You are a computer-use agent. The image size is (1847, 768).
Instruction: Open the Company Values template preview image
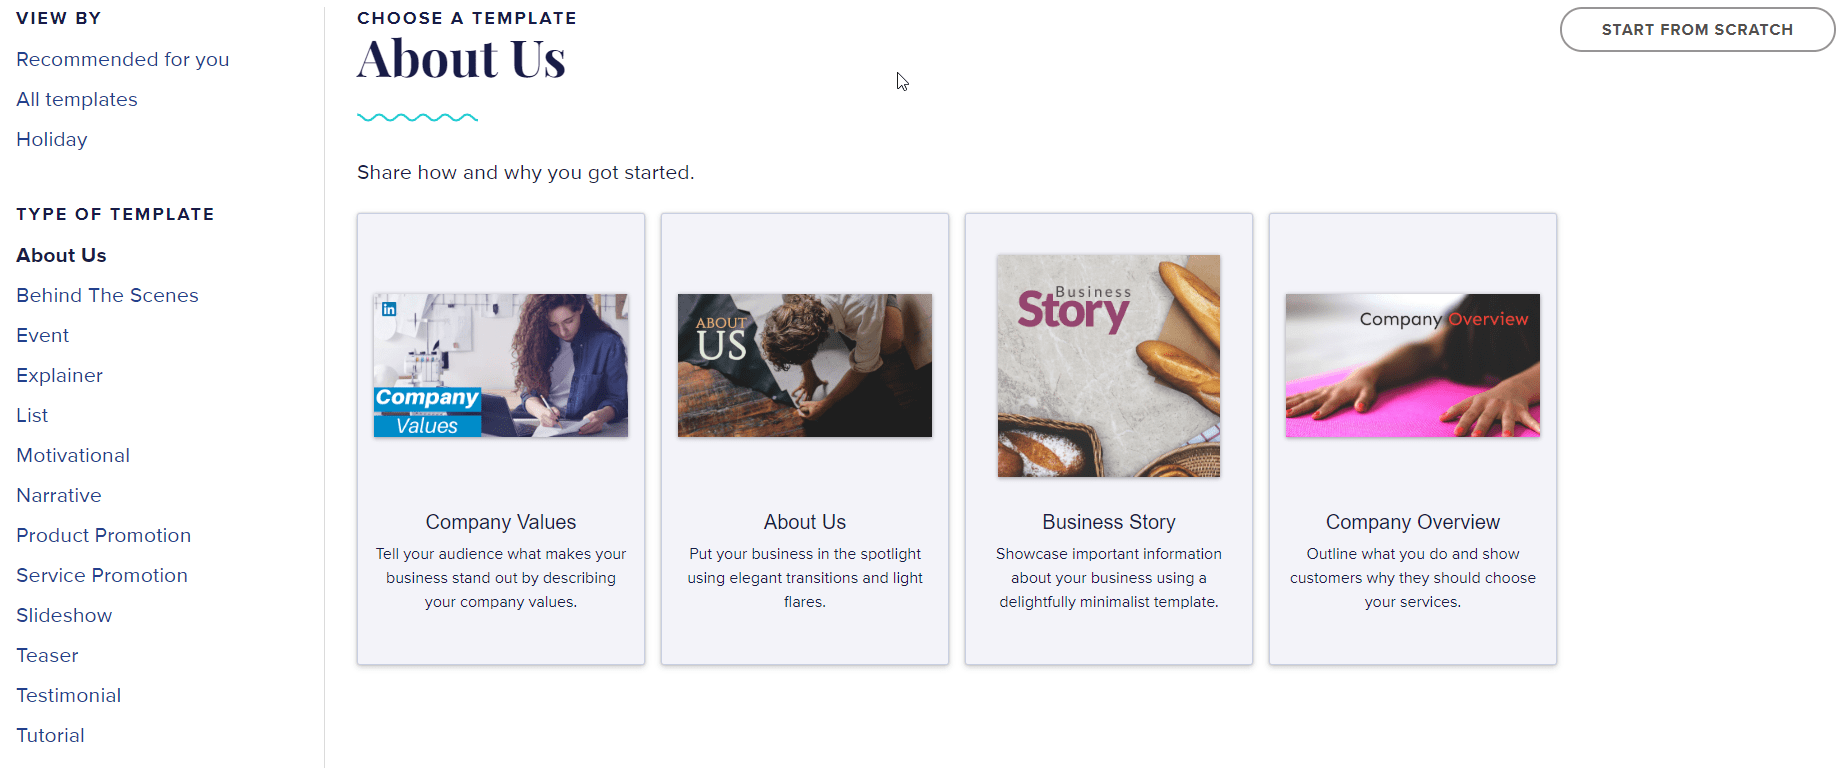[500, 365]
